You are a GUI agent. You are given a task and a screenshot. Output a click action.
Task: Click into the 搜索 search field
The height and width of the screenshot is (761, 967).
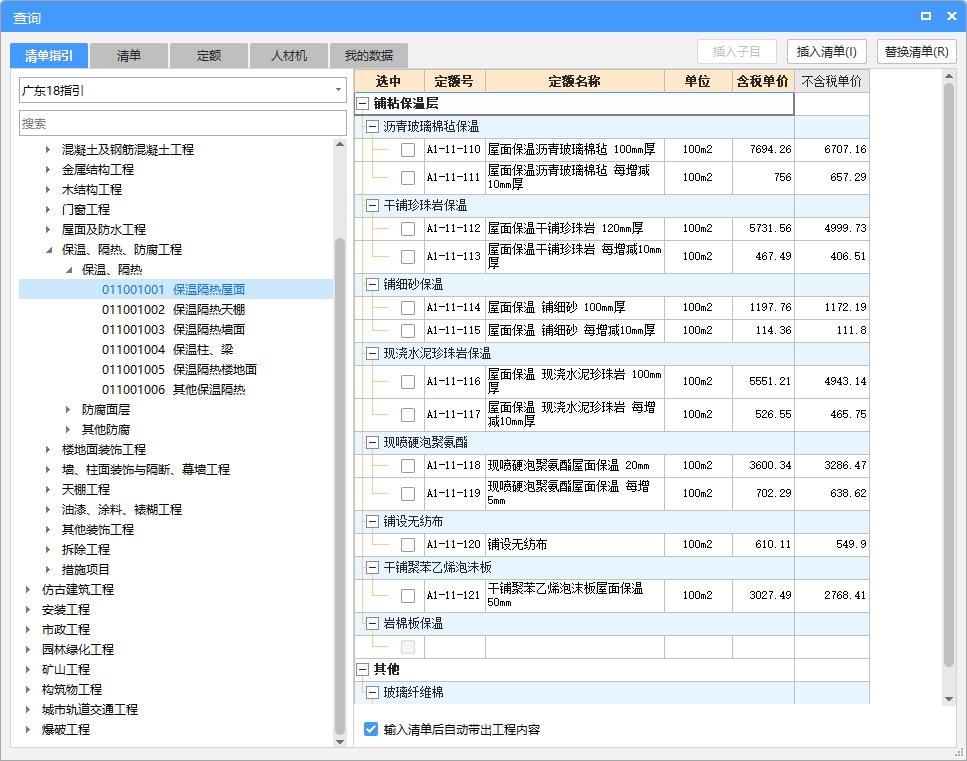click(x=182, y=124)
